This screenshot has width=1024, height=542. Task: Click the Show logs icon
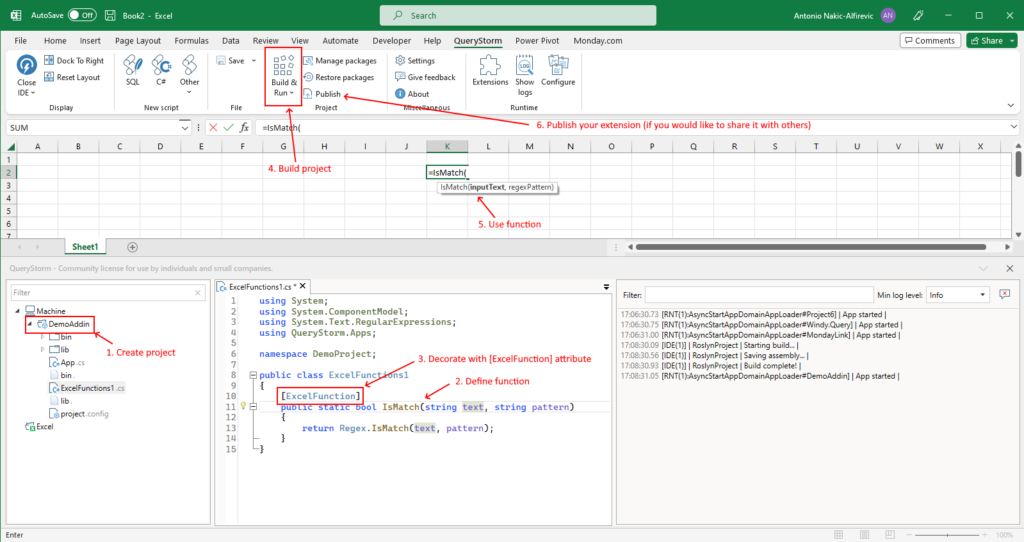click(x=525, y=73)
